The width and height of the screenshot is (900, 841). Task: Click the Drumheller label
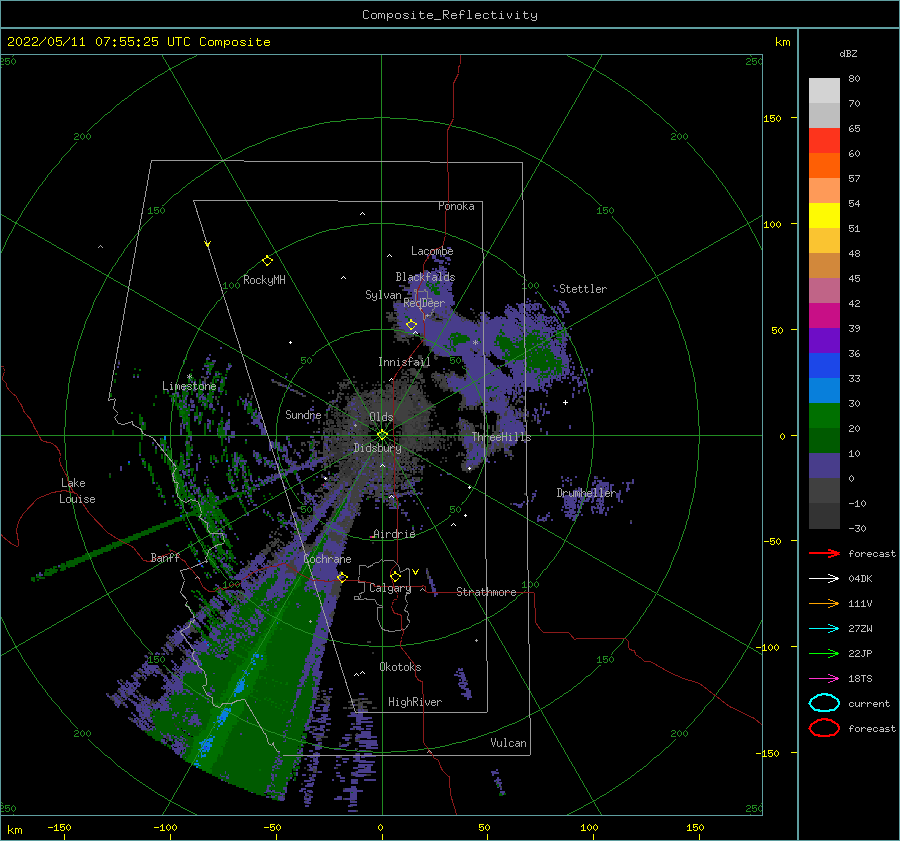(585, 493)
